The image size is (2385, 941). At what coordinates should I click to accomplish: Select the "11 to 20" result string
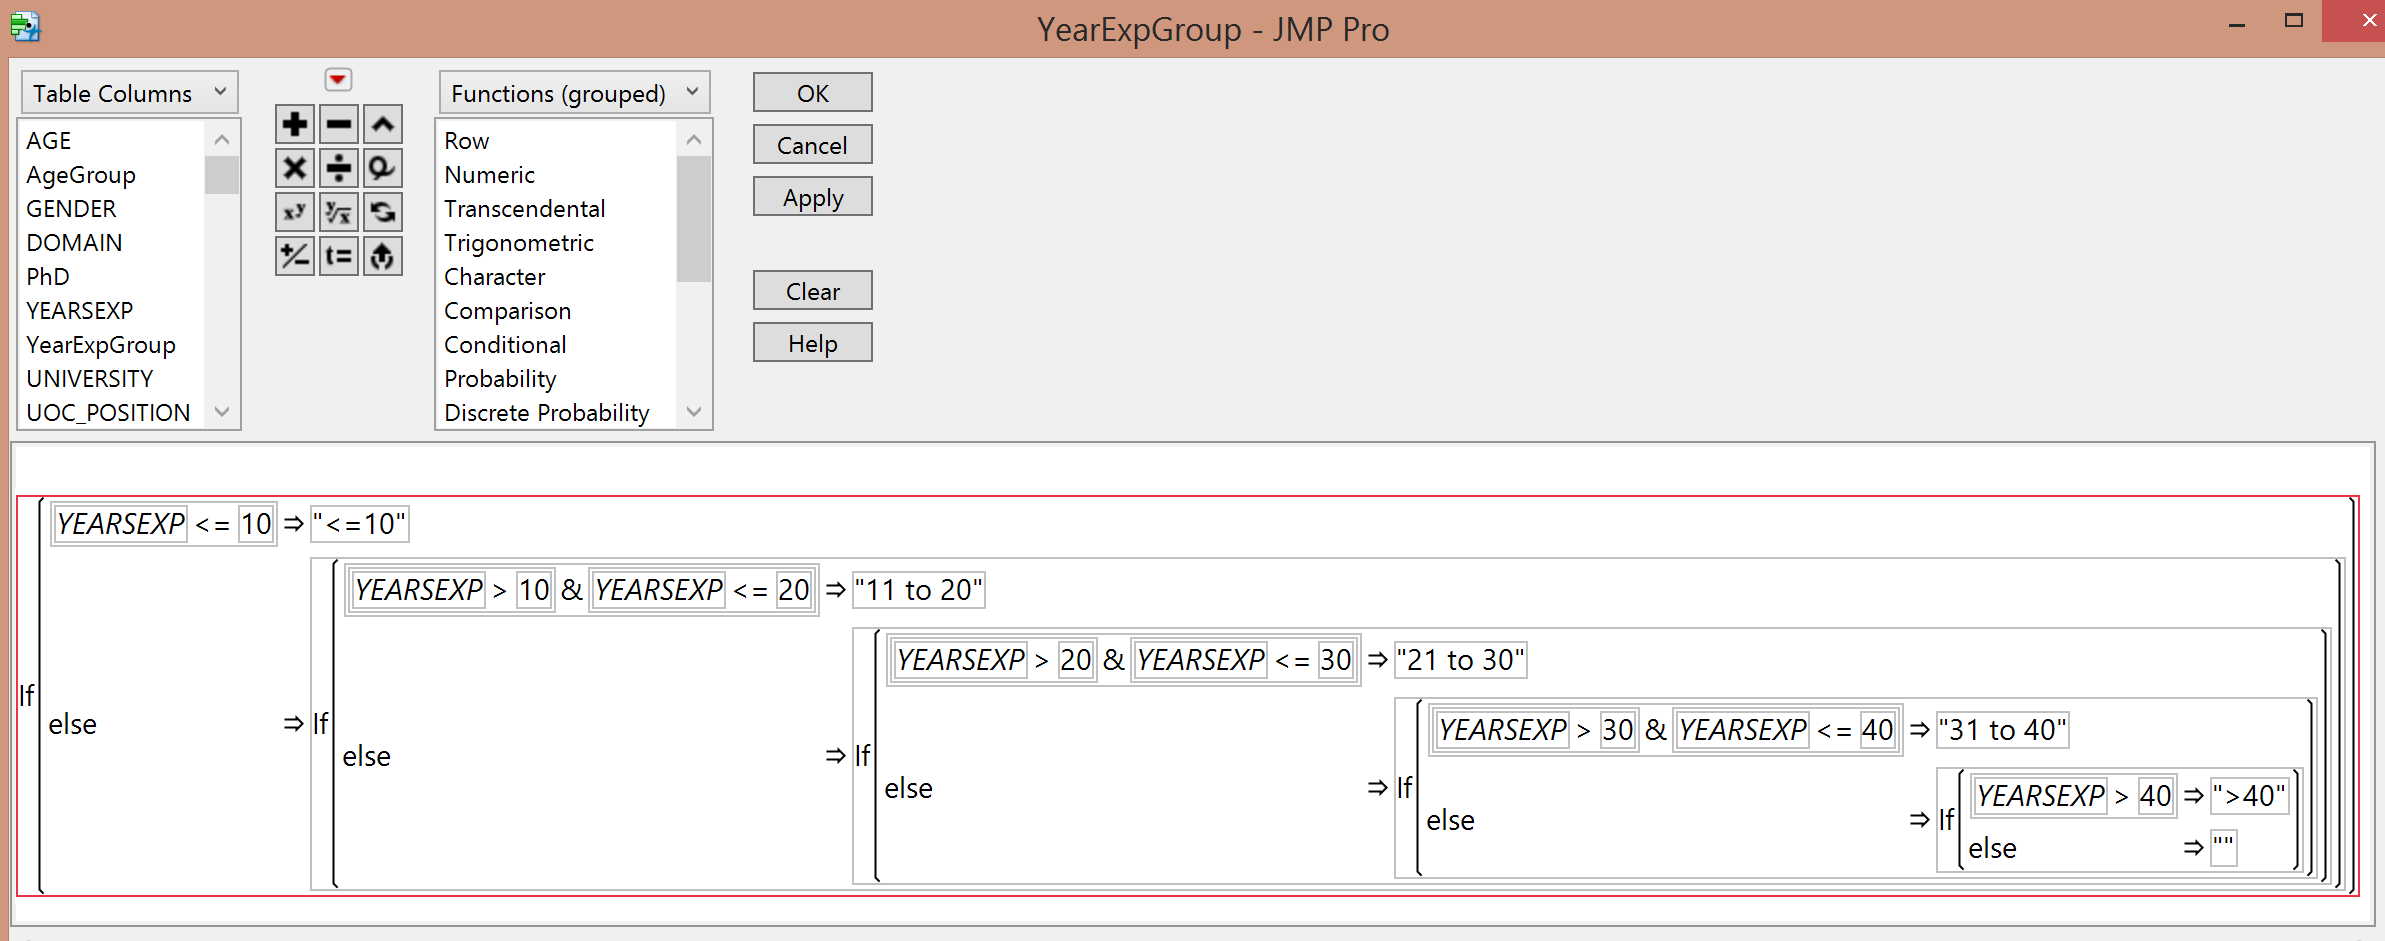[919, 590]
